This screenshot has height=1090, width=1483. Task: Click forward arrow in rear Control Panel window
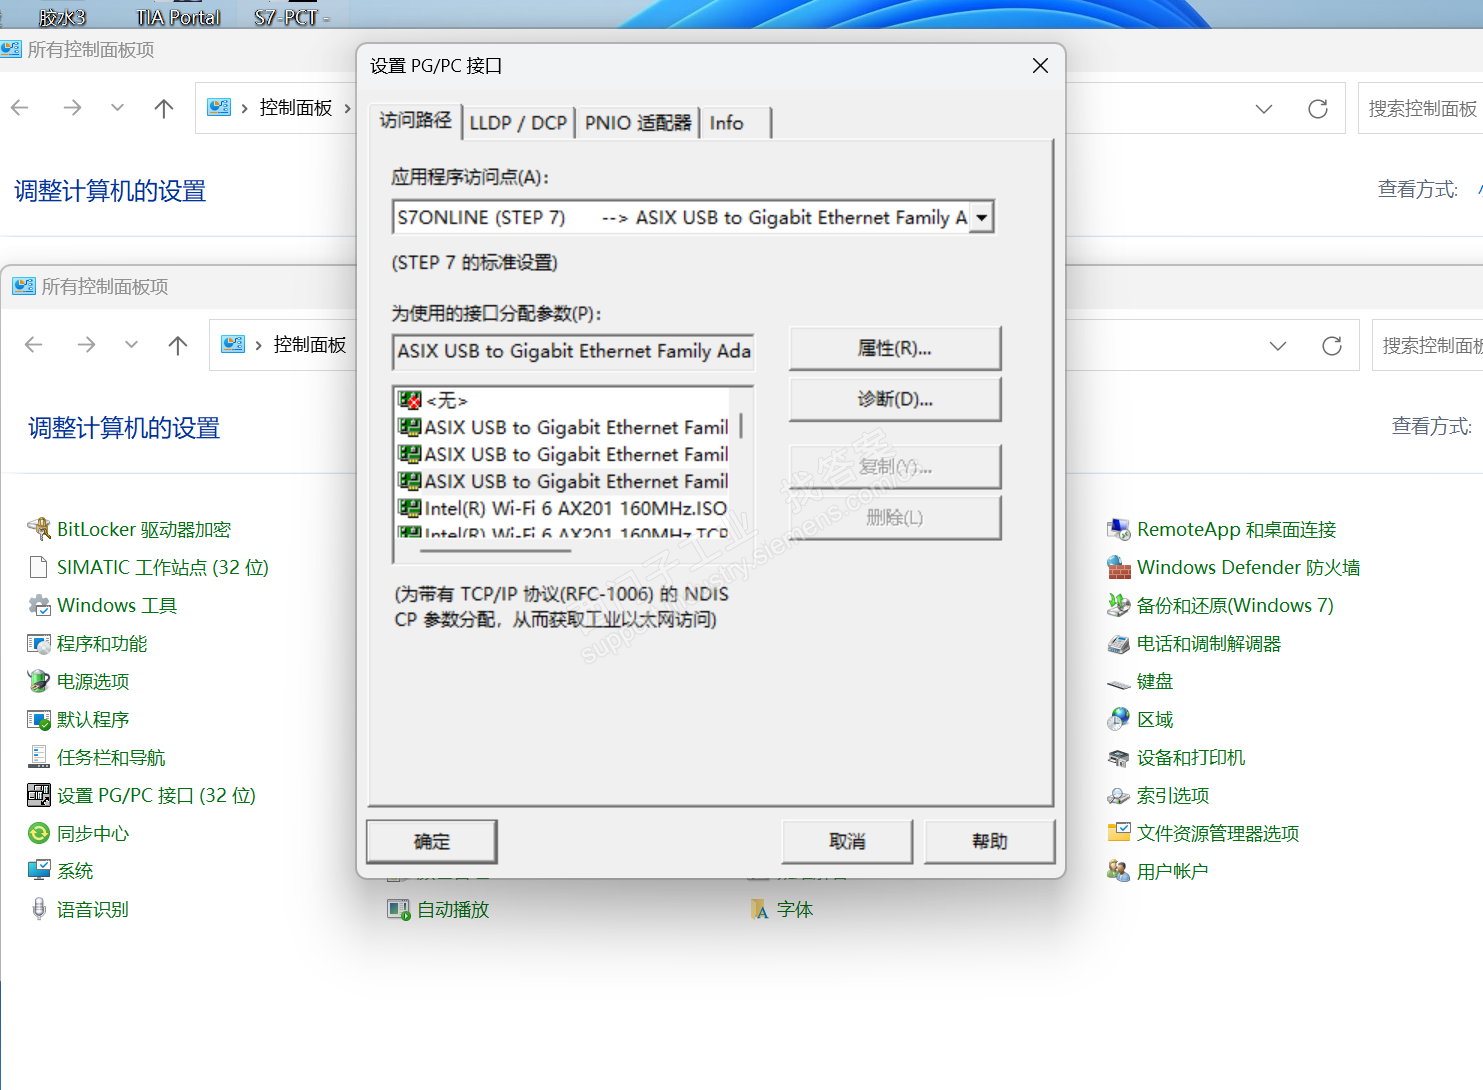(73, 108)
